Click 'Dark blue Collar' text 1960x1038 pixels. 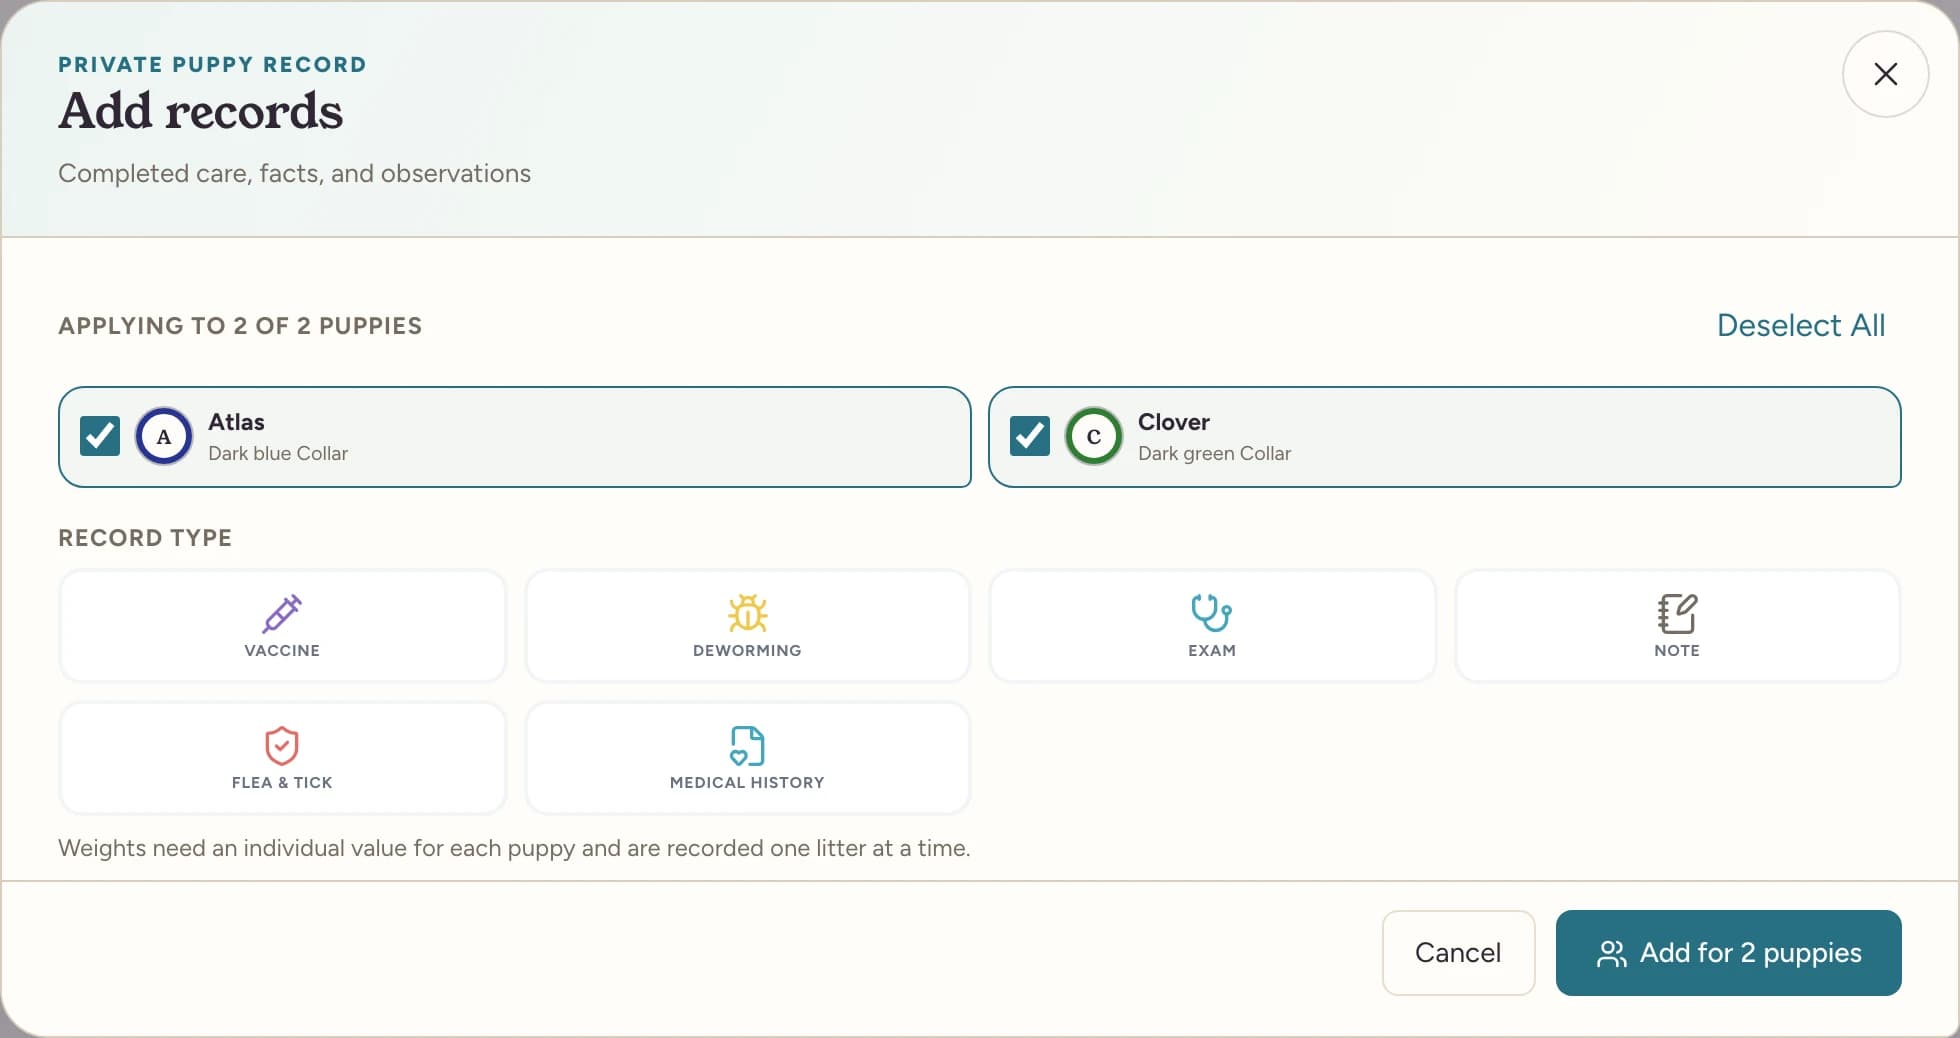pyautogui.click(x=278, y=453)
